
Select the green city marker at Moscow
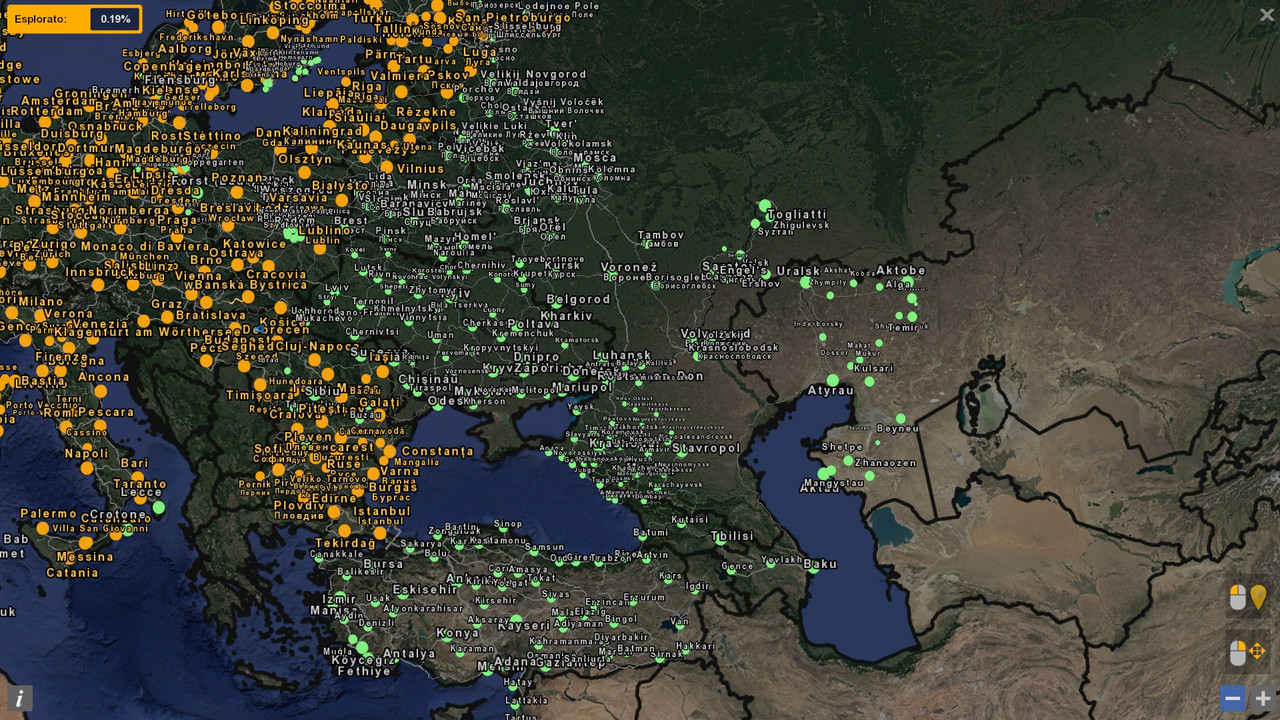pos(585,163)
